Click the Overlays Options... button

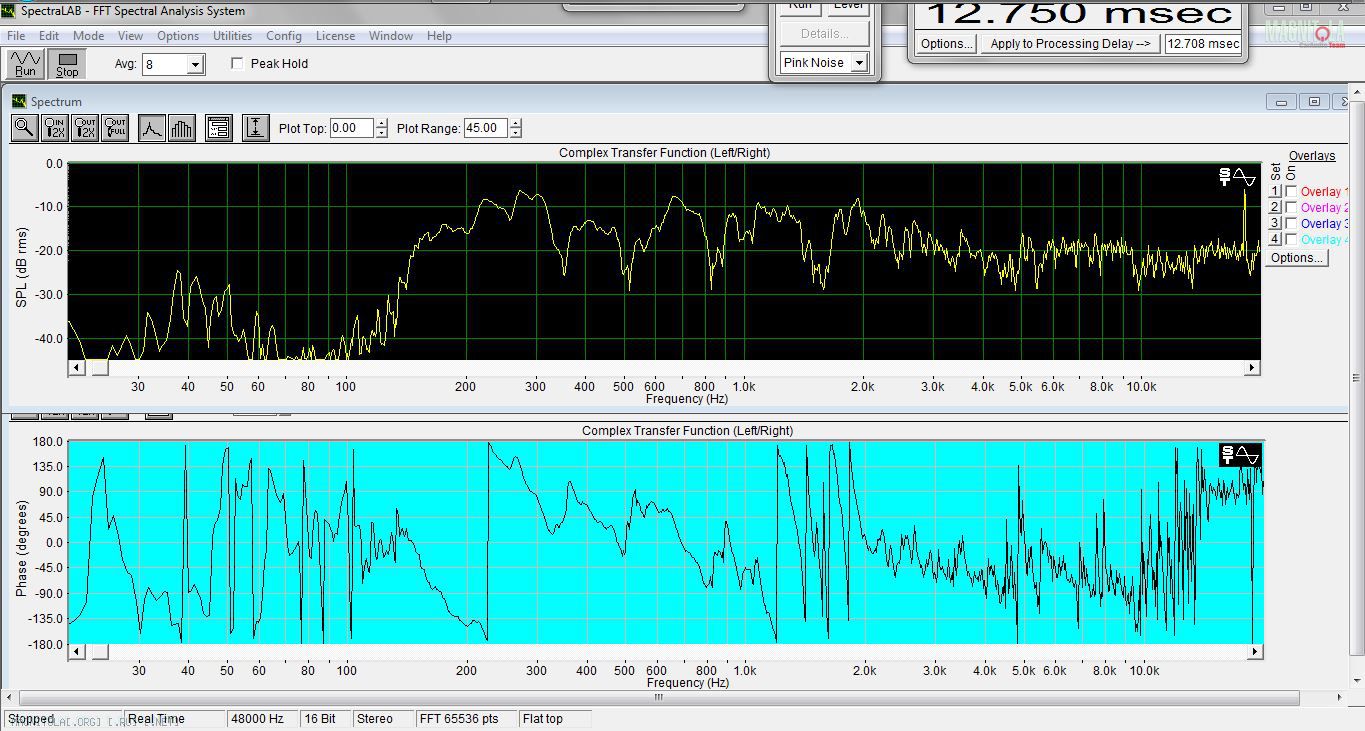point(1296,257)
